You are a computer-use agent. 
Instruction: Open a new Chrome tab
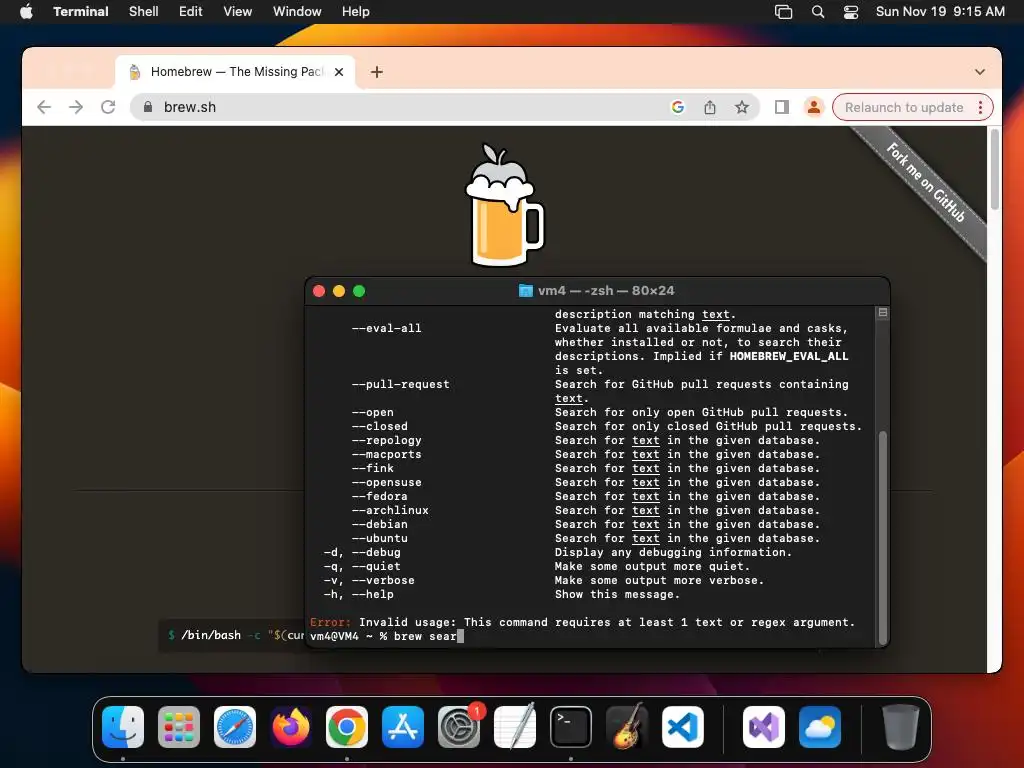pyautogui.click(x=377, y=72)
